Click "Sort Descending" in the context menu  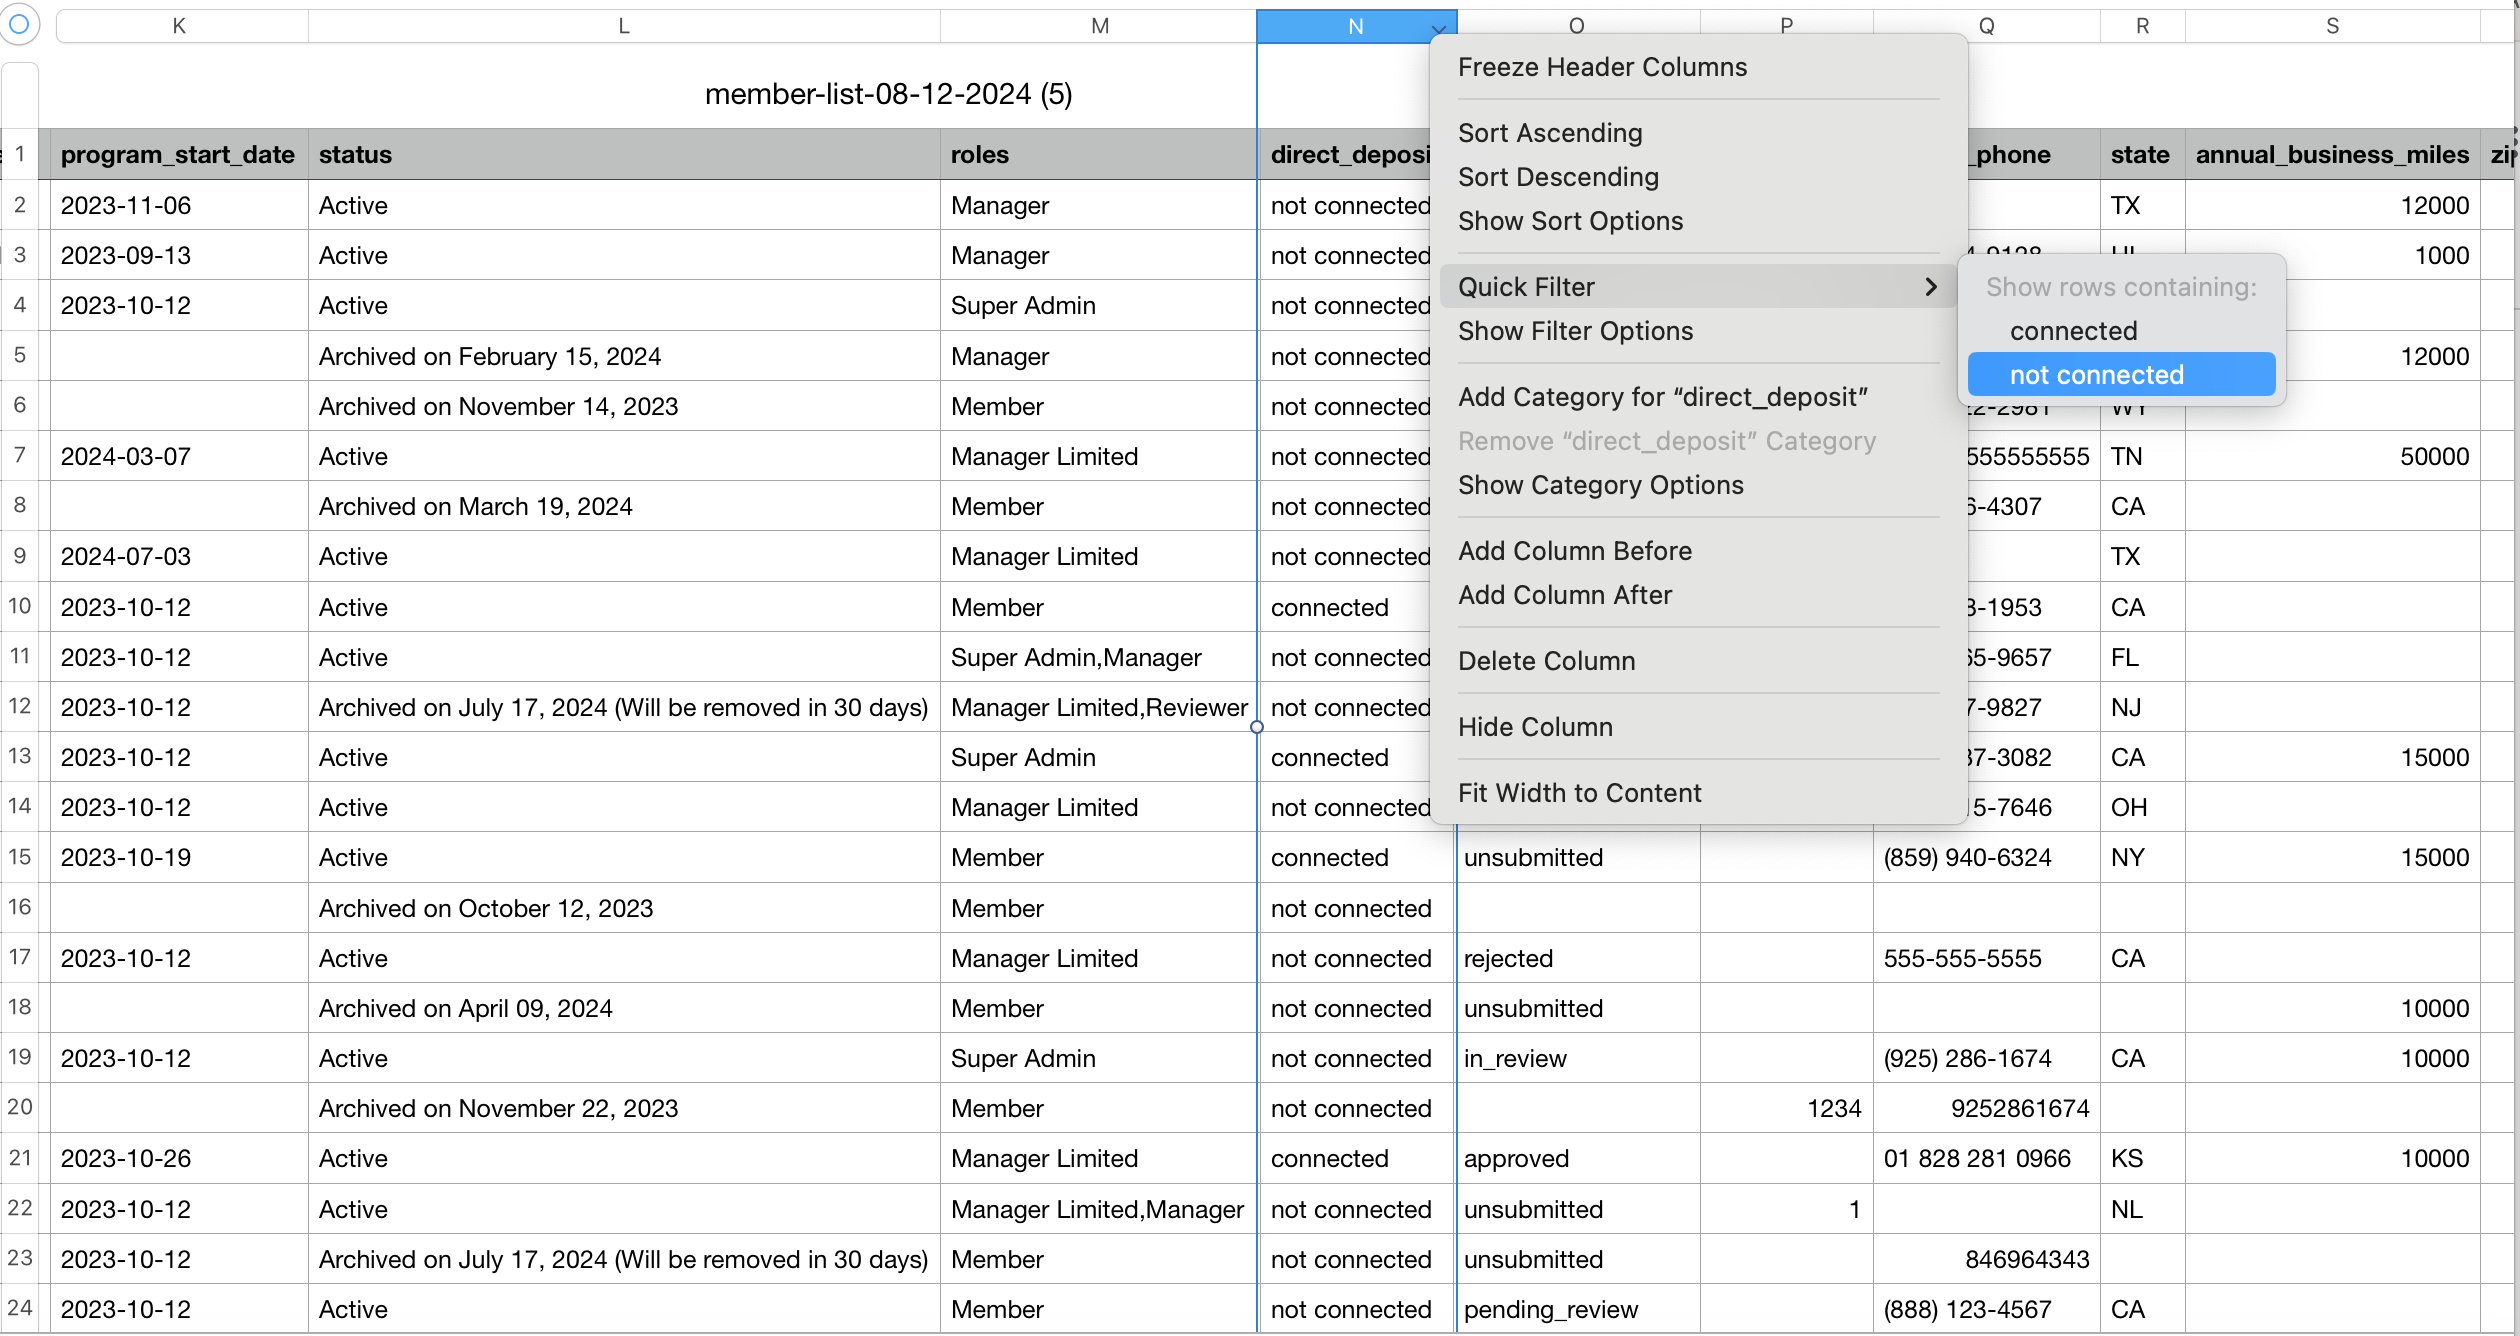coord(1557,177)
